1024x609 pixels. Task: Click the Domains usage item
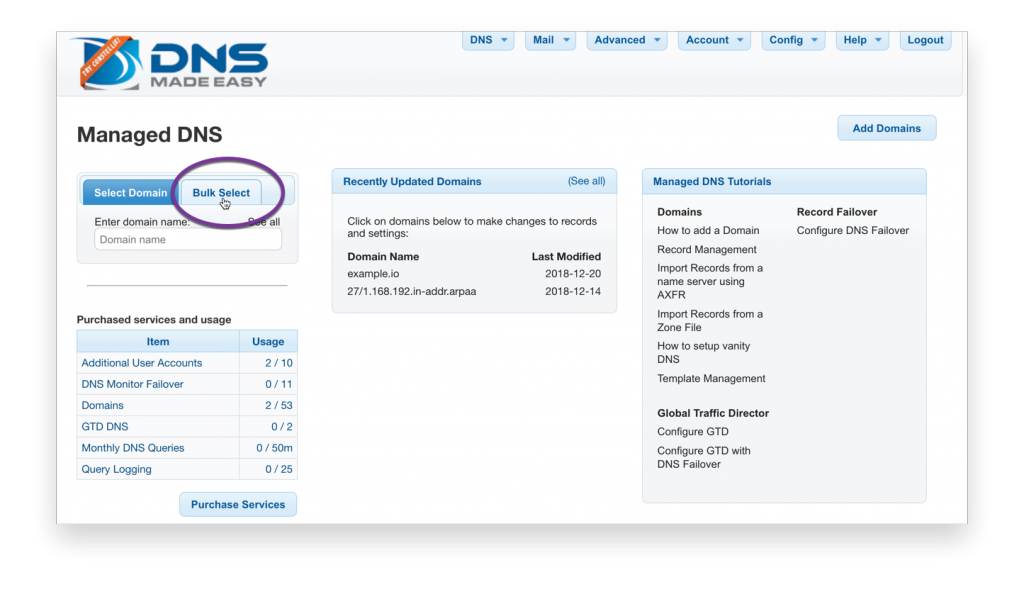(x=102, y=405)
